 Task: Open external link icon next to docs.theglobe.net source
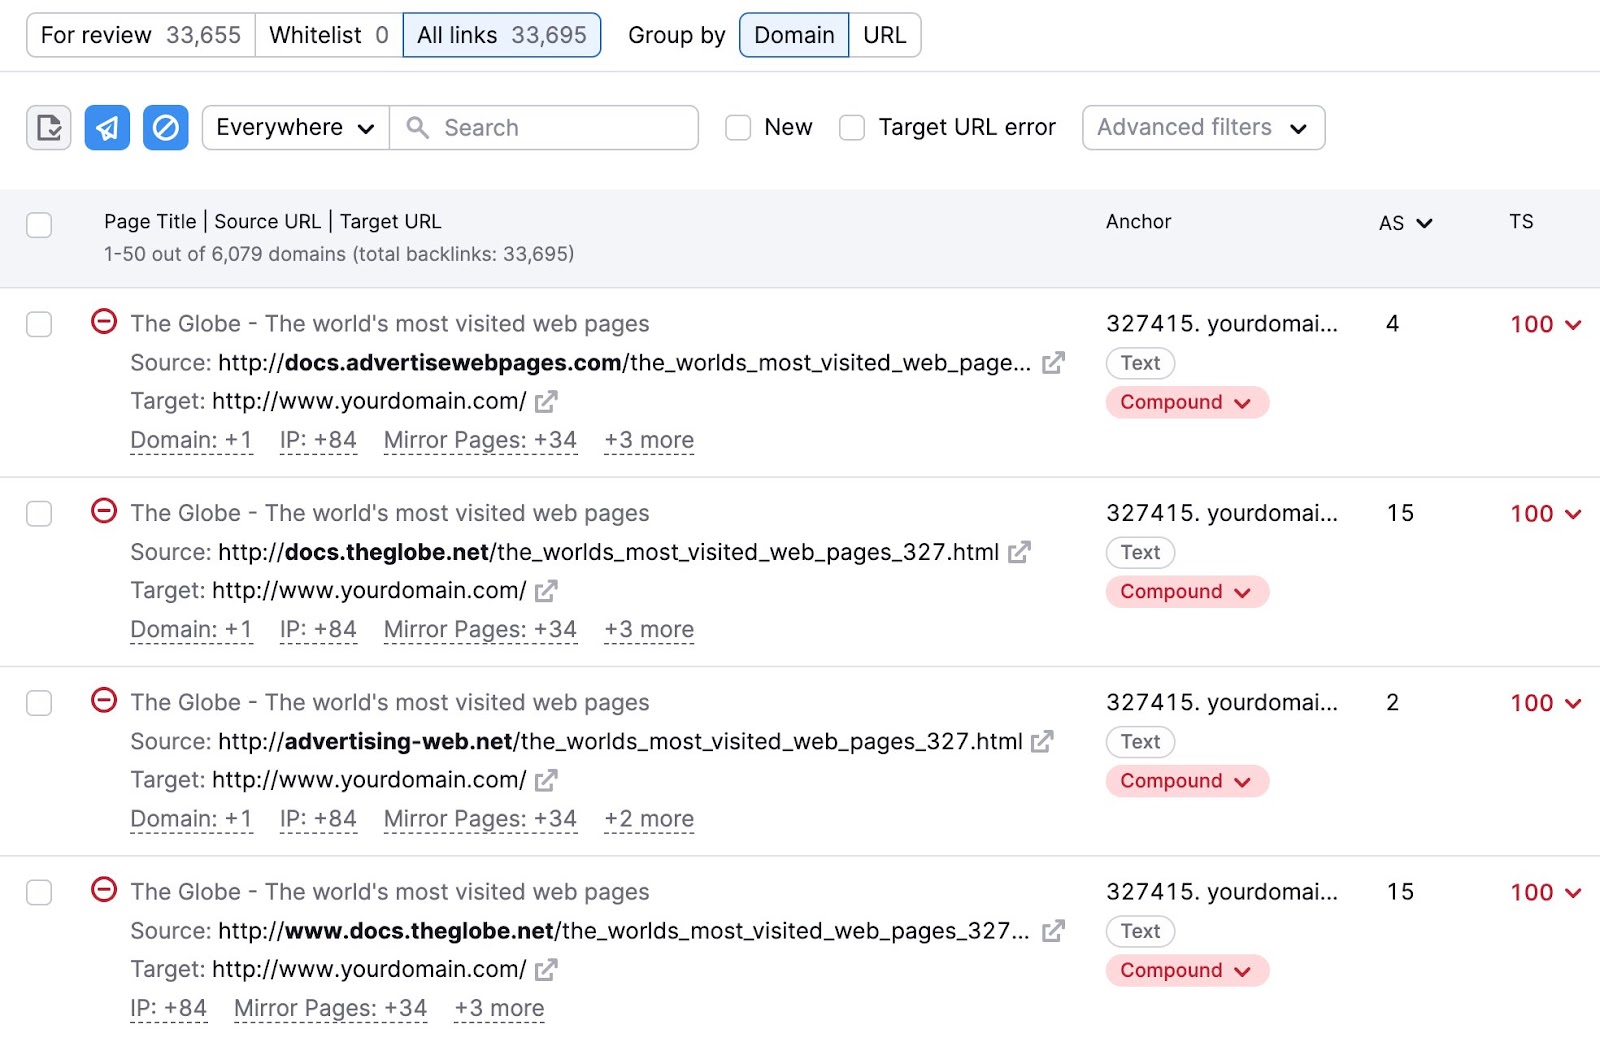(x=1019, y=552)
